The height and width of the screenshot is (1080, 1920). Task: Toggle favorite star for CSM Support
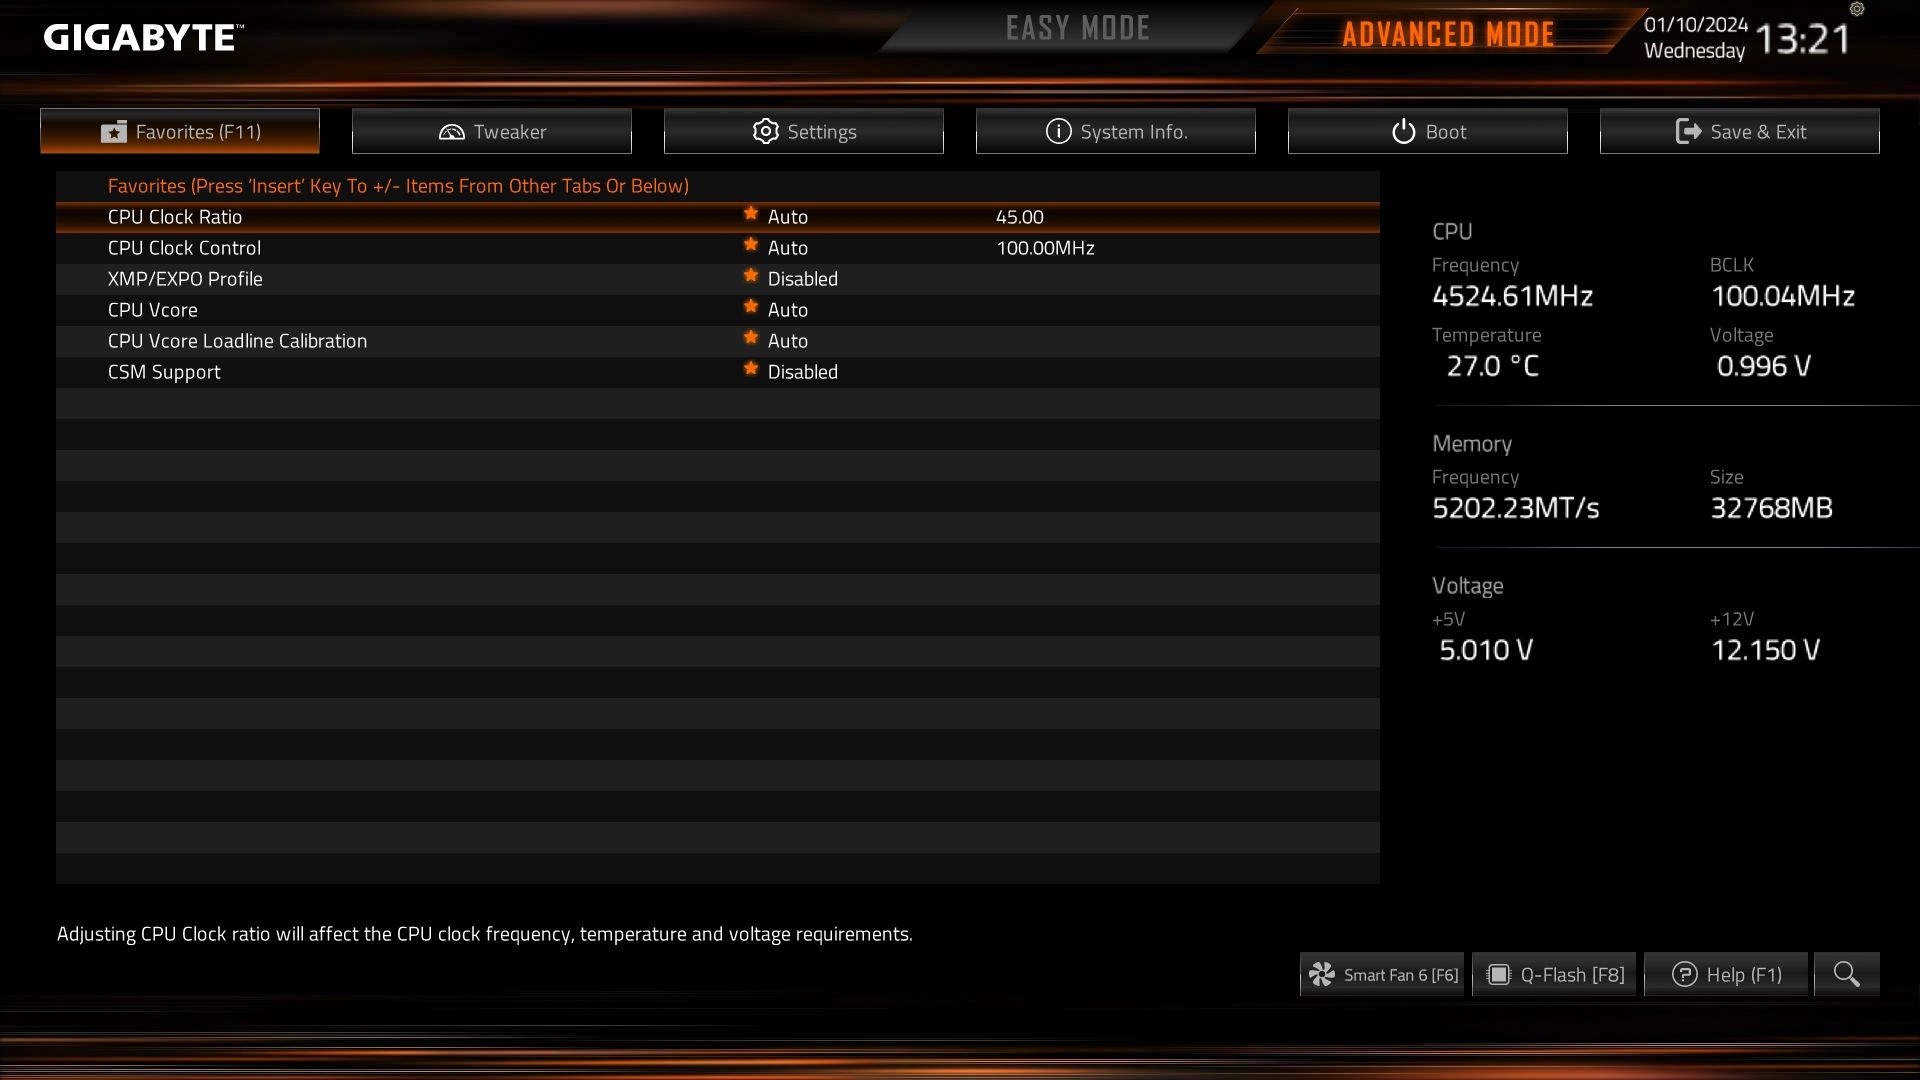coord(751,369)
